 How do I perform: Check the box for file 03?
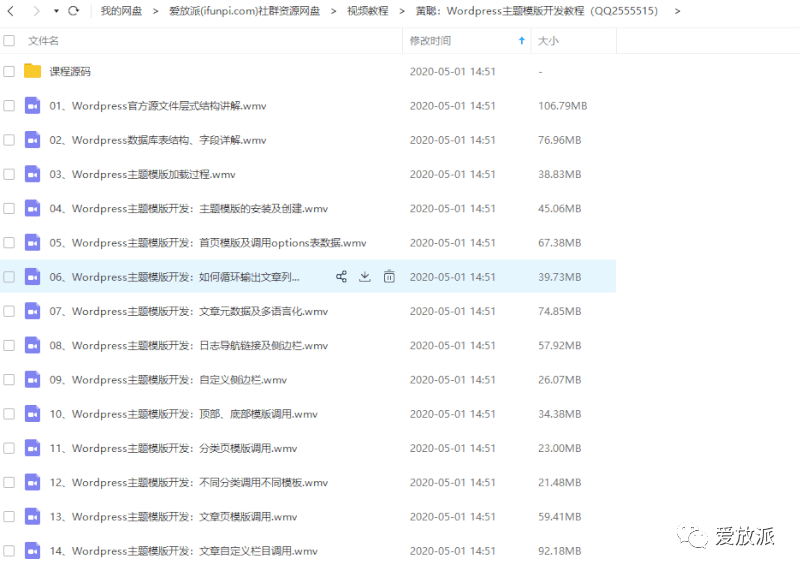[9, 174]
